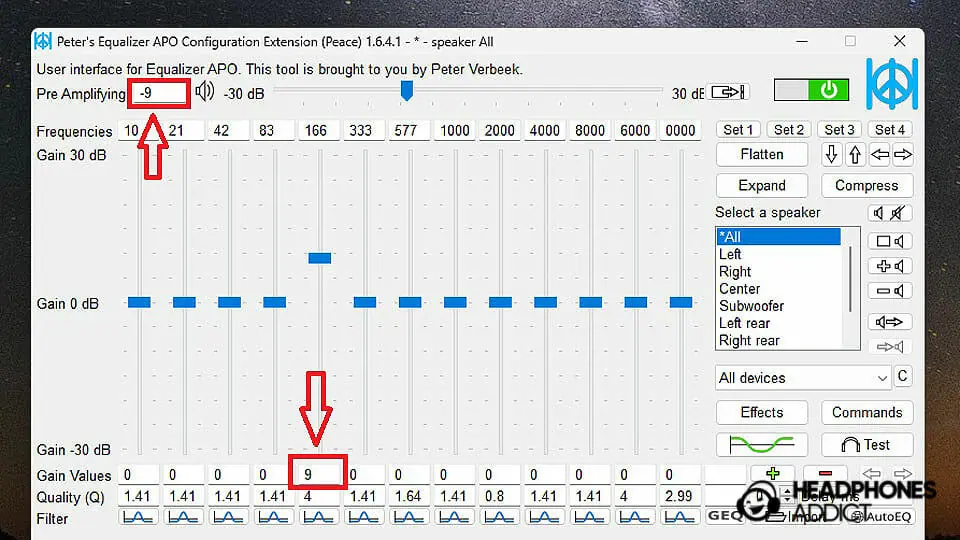Click the battery-arrow icon right of the pre-amp slider

728,92
